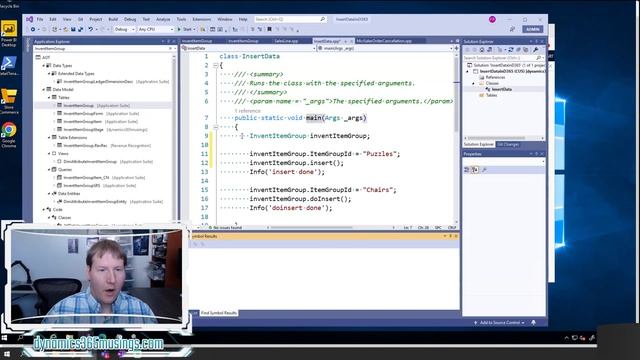Select DimAttributeInventItemGroup view node
This screenshot has height=360, width=640.
click(x=90, y=162)
